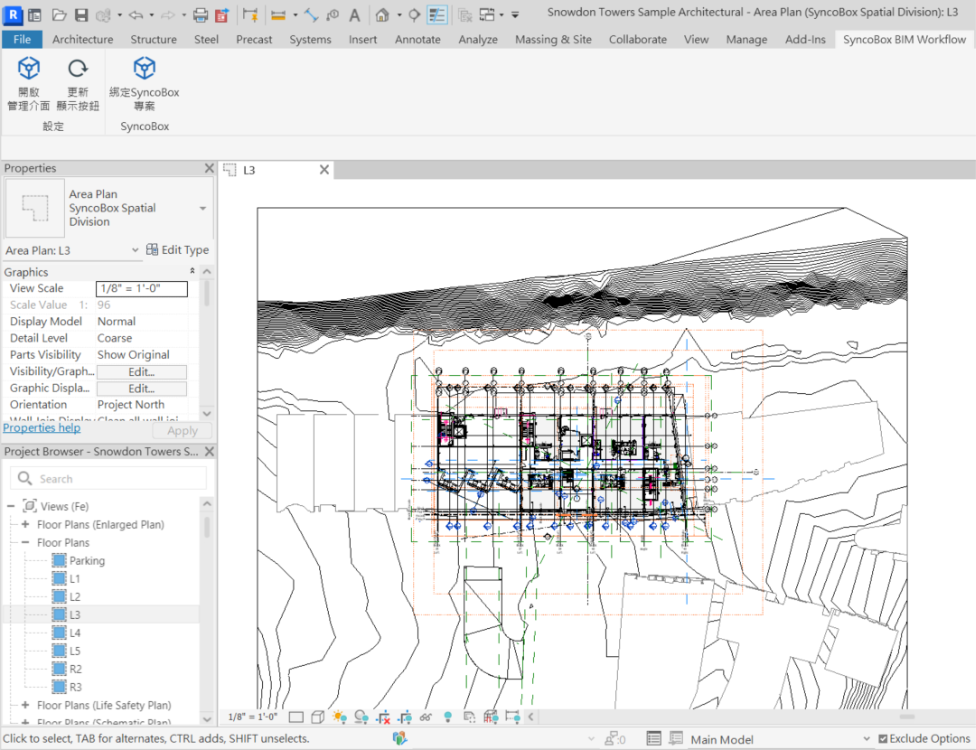Close the Properties palette
Viewport: 976px width, 750px height.
(209, 168)
